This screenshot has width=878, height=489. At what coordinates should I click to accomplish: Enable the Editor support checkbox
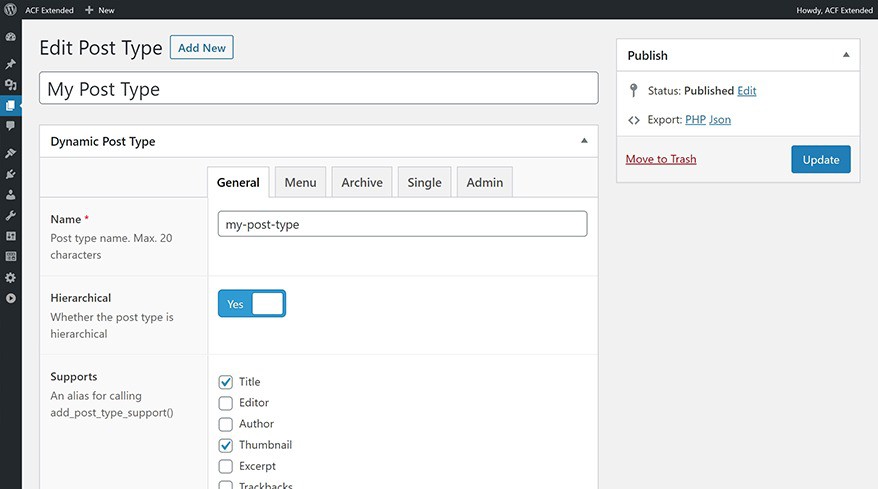point(225,403)
